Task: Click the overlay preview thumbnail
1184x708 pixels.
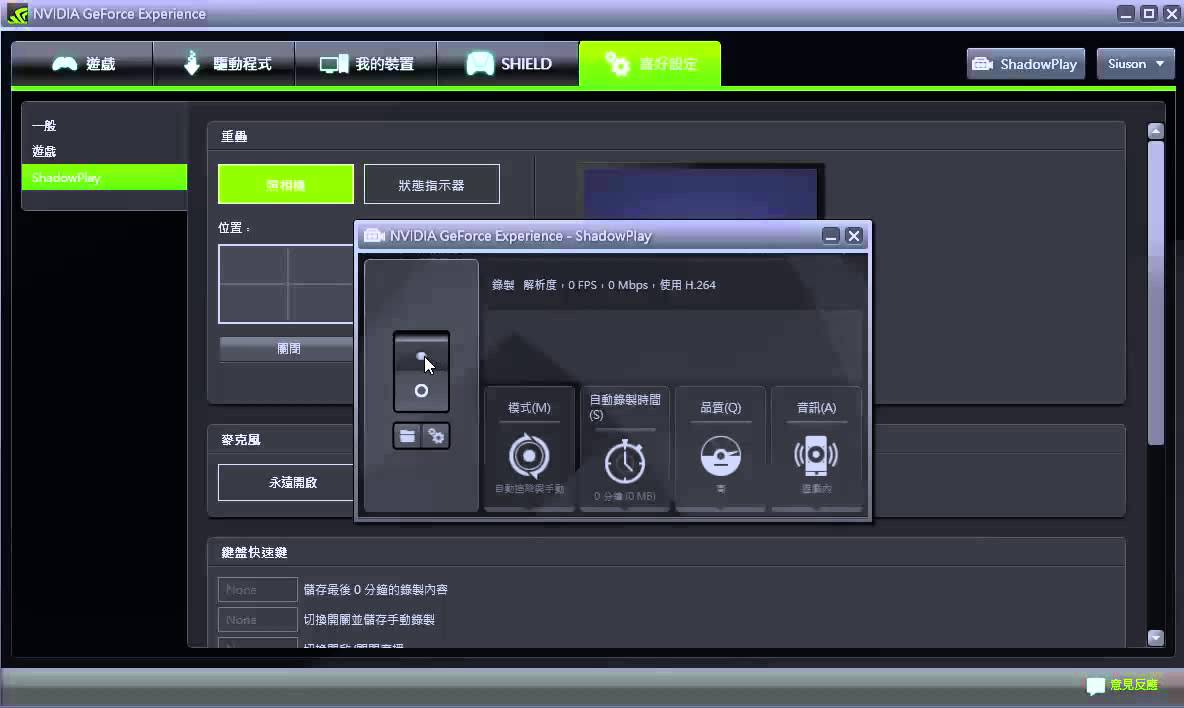Action: 701,193
